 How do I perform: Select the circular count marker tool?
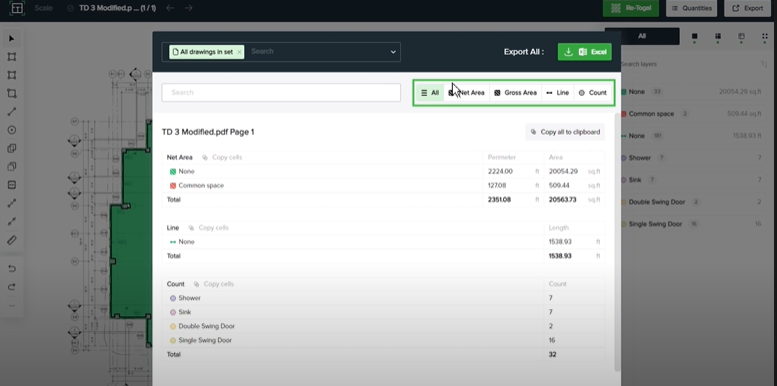coord(12,130)
